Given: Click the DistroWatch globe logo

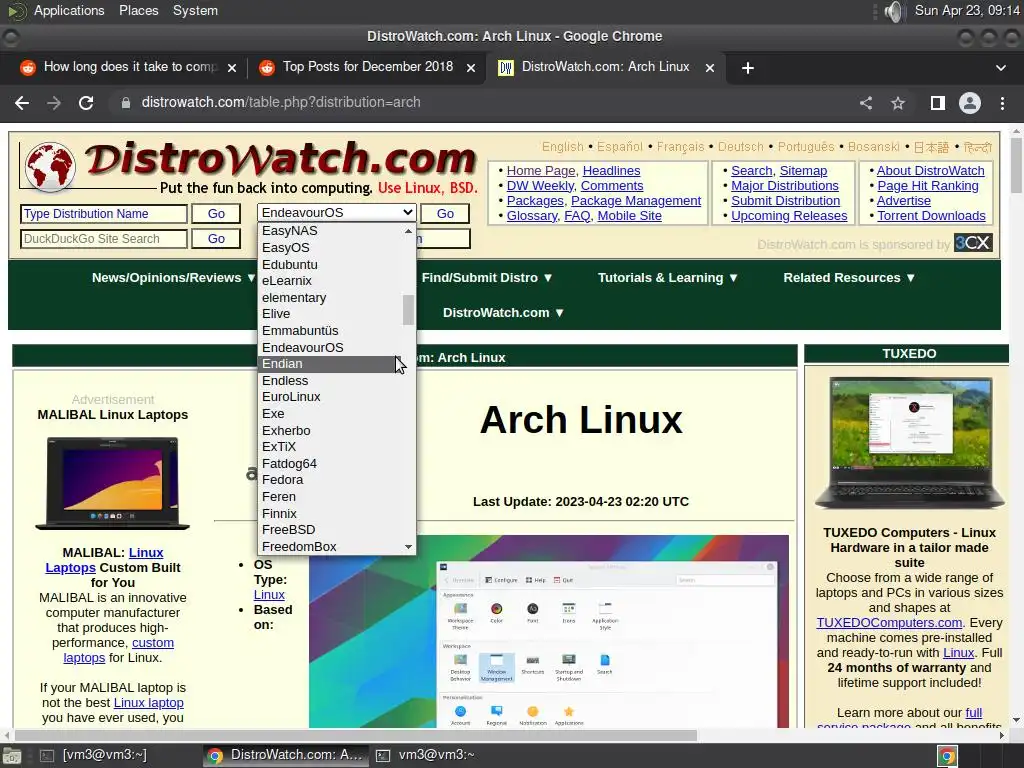Looking at the screenshot, I should pyautogui.click(x=49, y=167).
